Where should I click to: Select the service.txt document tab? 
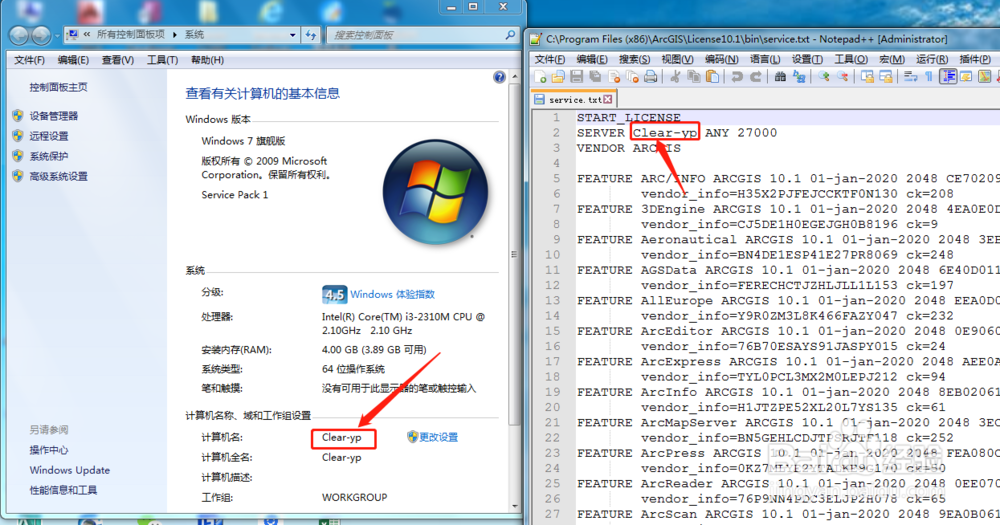[573, 100]
